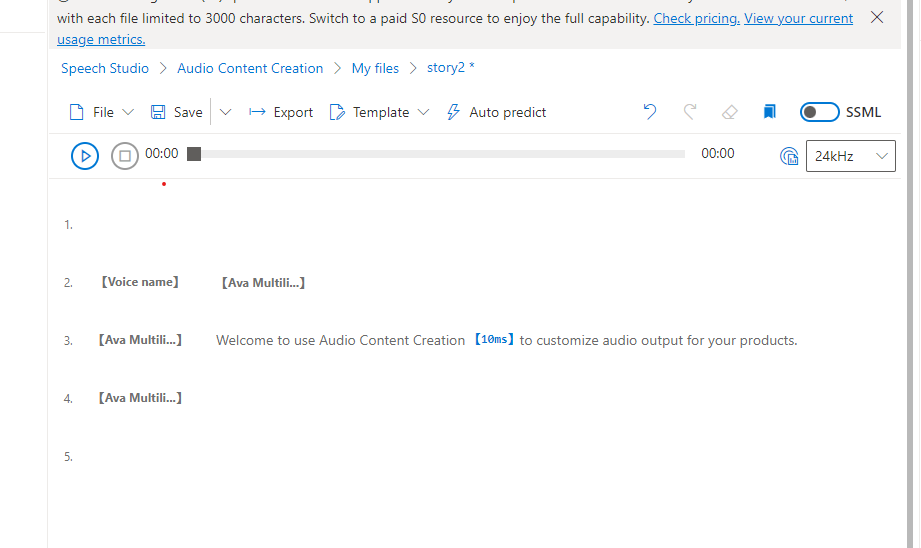The height and width of the screenshot is (548, 921).
Task: Go to Speech Studio breadcrumb
Action: (x=105, y=68)
